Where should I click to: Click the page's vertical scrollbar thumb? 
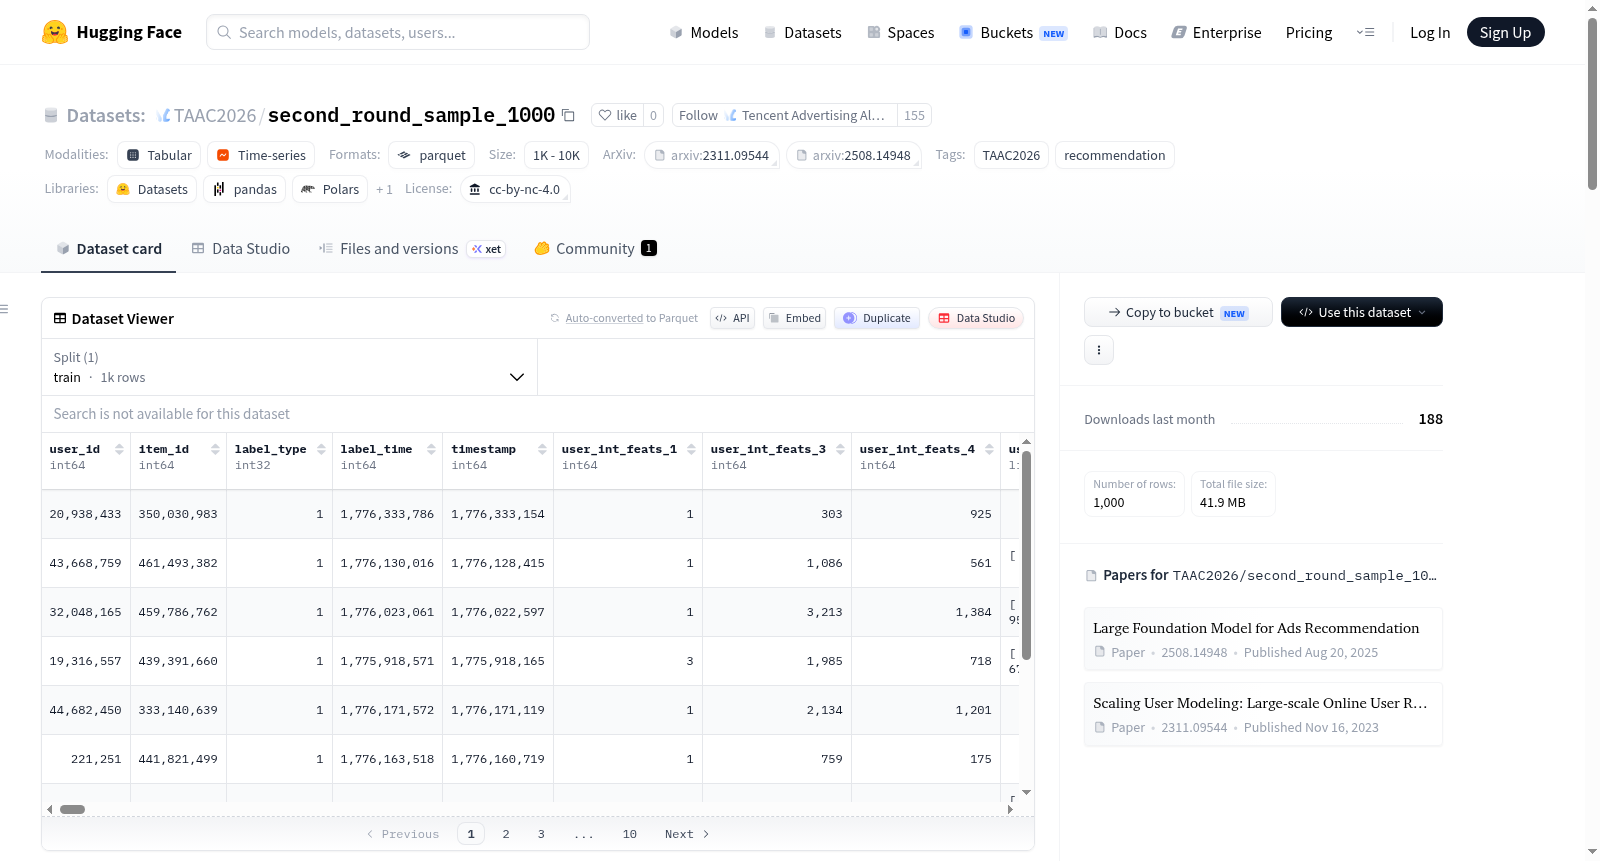coord(1592,103)
